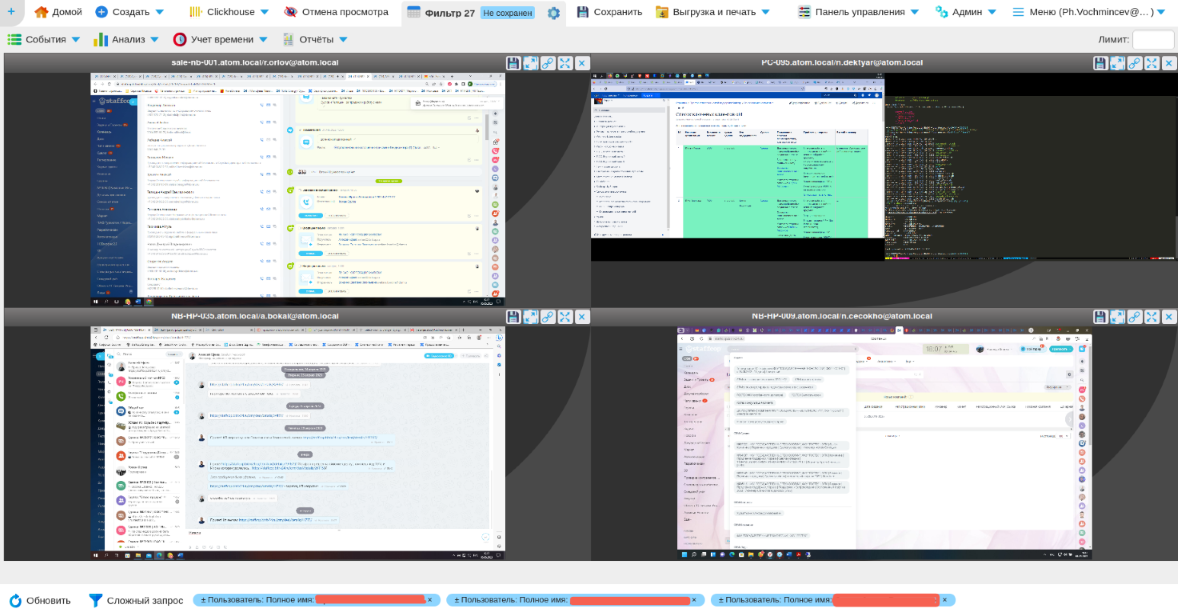1178x613 pixels.
Task: Open the Создать dropdown menu
Action: point(129,12)
